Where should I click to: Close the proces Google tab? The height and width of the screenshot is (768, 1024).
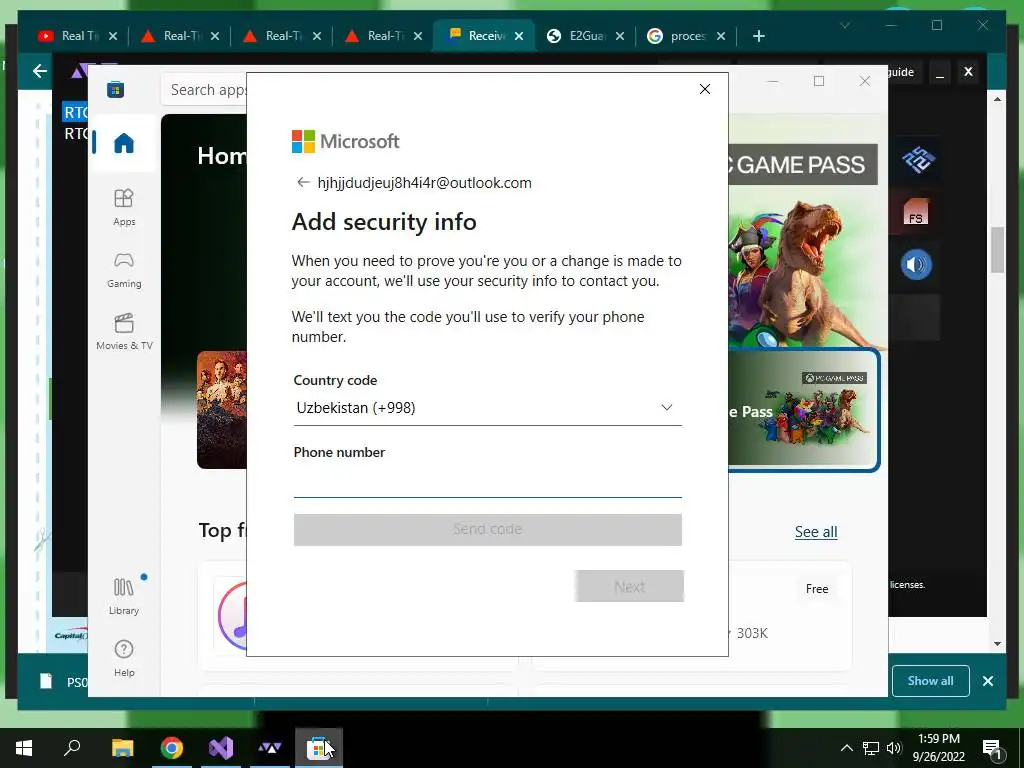pos(721,36)
